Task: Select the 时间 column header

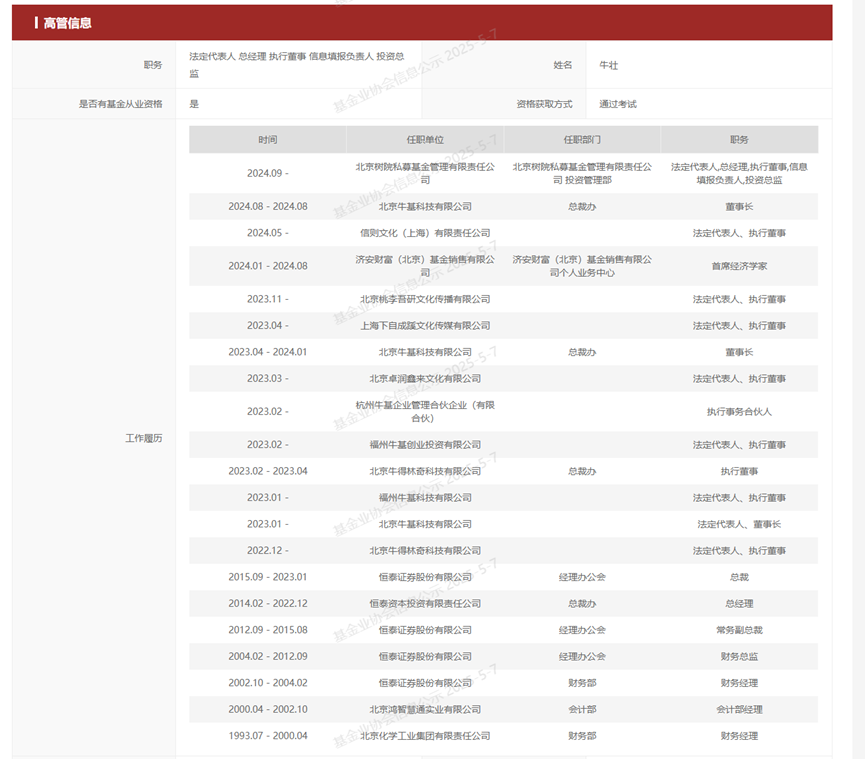Action: click(x=267, y=140)
